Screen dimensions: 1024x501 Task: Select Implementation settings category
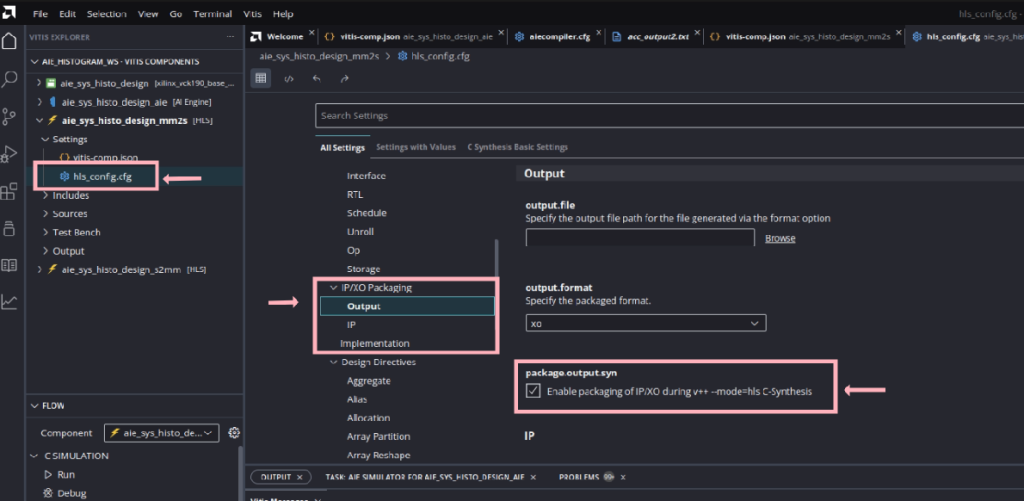pos(375,343)
